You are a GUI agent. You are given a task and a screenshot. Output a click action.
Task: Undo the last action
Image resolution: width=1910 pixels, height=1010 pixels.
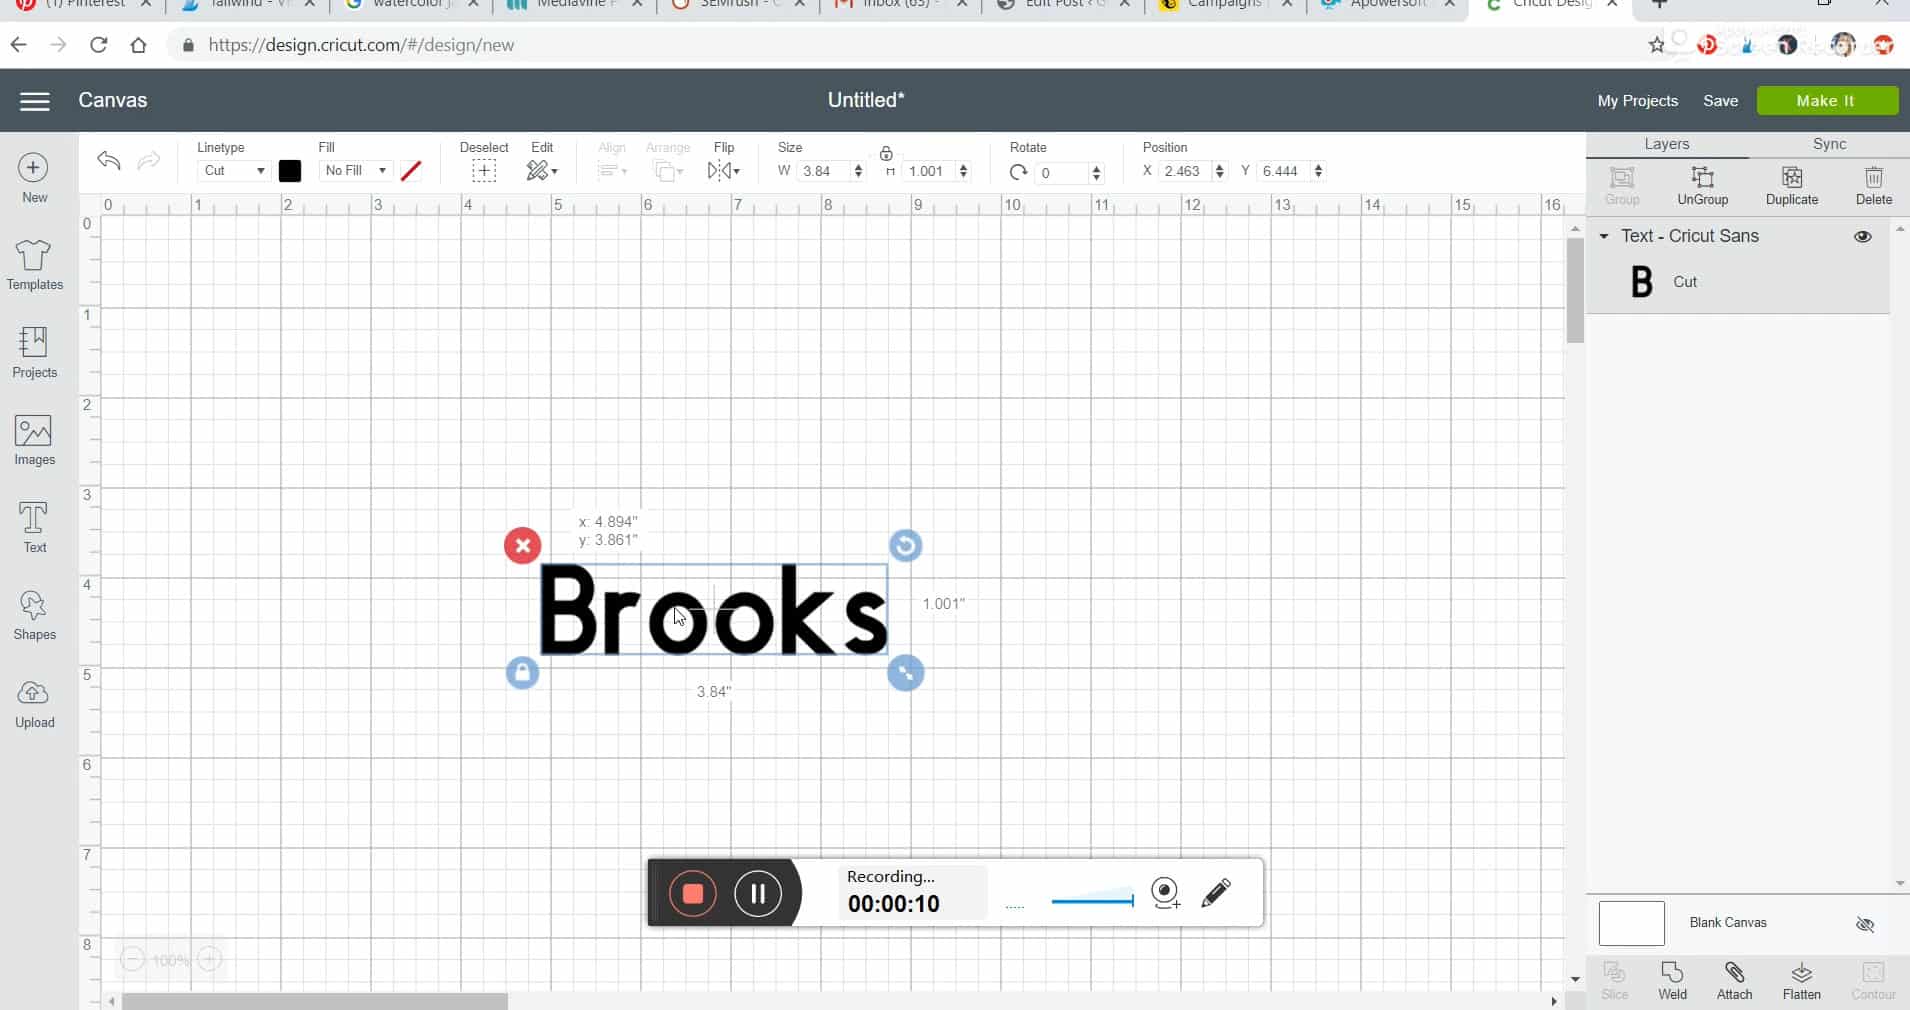tap(109, 160)
